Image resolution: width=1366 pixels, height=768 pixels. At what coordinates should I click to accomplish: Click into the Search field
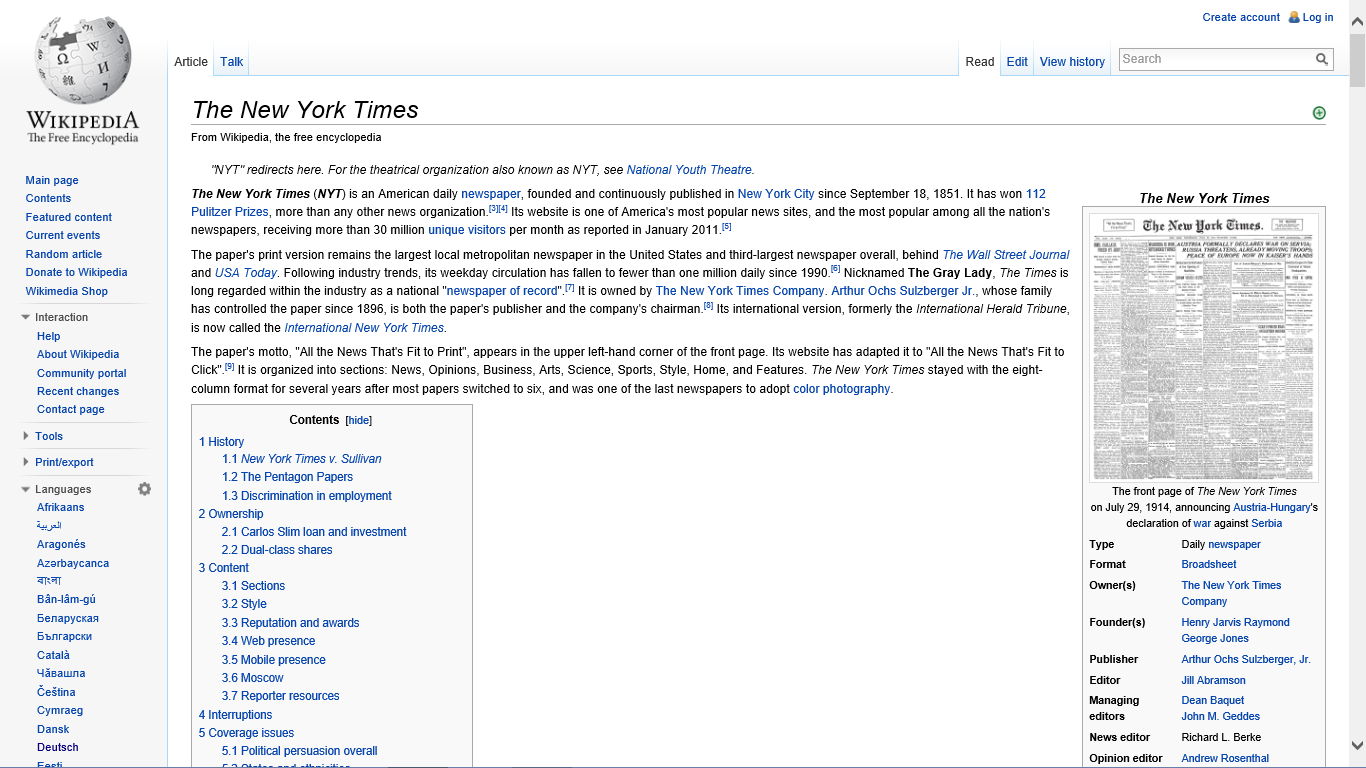coord(1216,59)
